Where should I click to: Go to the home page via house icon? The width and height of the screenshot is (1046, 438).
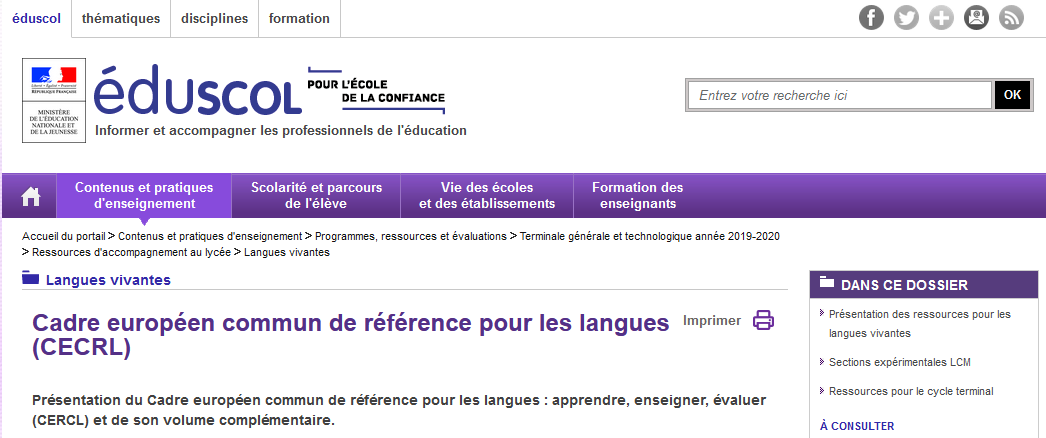coord(31,196)
